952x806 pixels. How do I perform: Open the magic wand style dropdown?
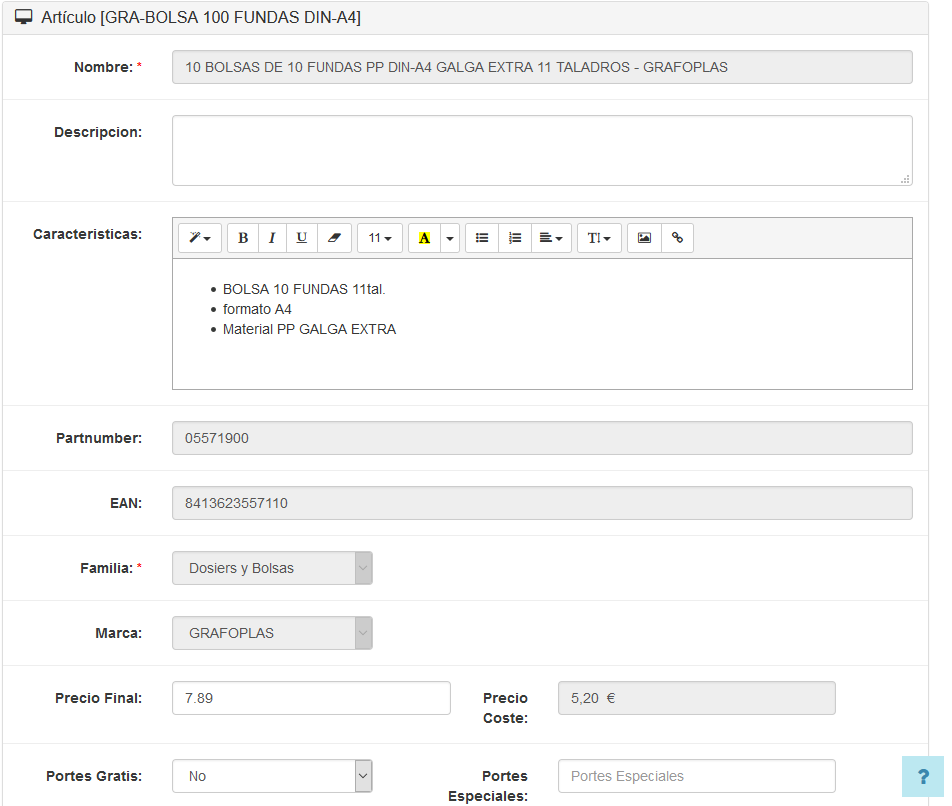point(200,238)
